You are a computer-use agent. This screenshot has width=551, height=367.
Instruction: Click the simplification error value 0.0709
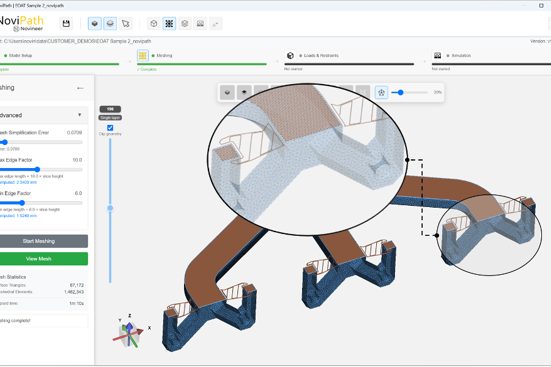point(74,133)
